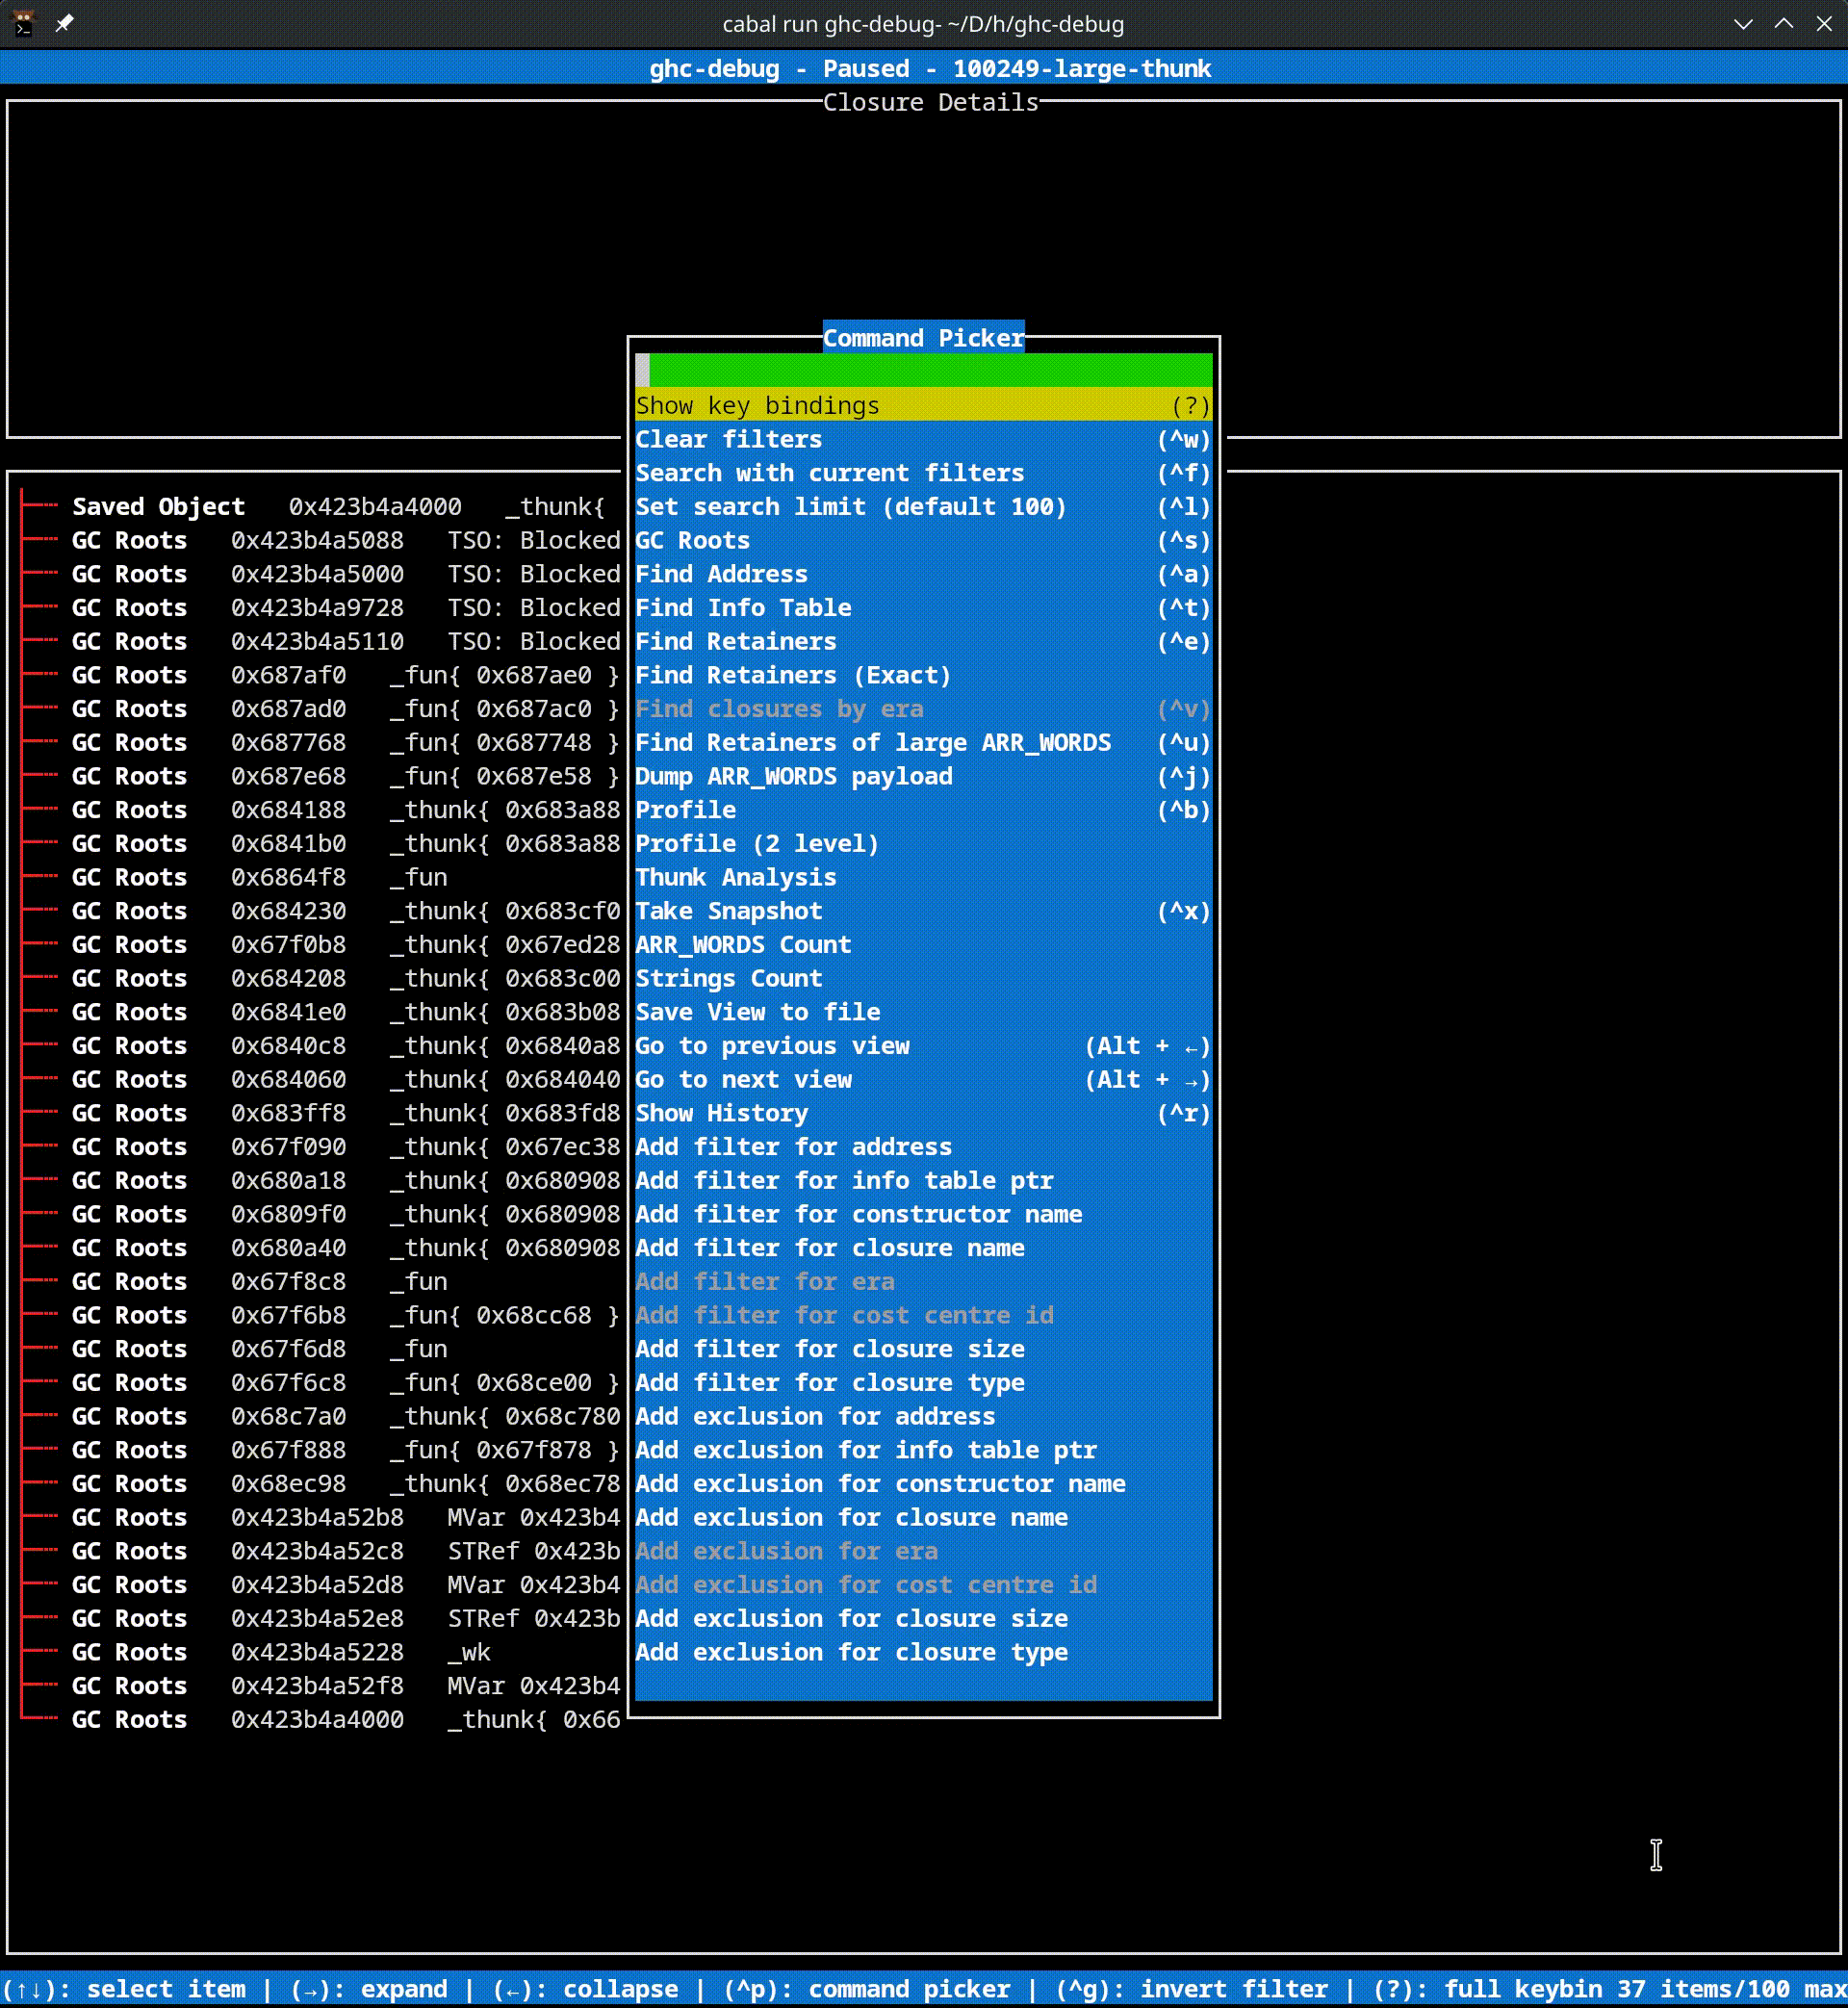Toggle the pin window icon
This screenshot has height=2008, width=1848.
pyautogui.click(x=64, y=23)
